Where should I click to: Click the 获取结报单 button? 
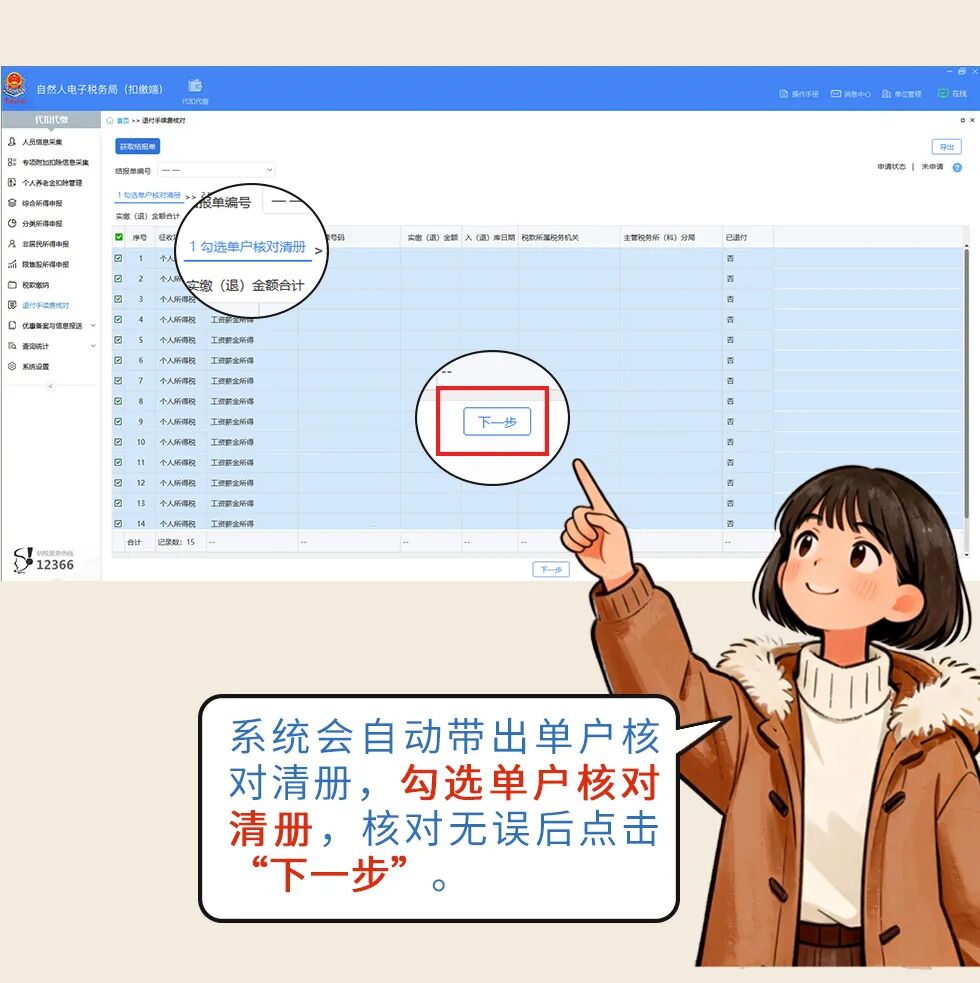(137, 147)
